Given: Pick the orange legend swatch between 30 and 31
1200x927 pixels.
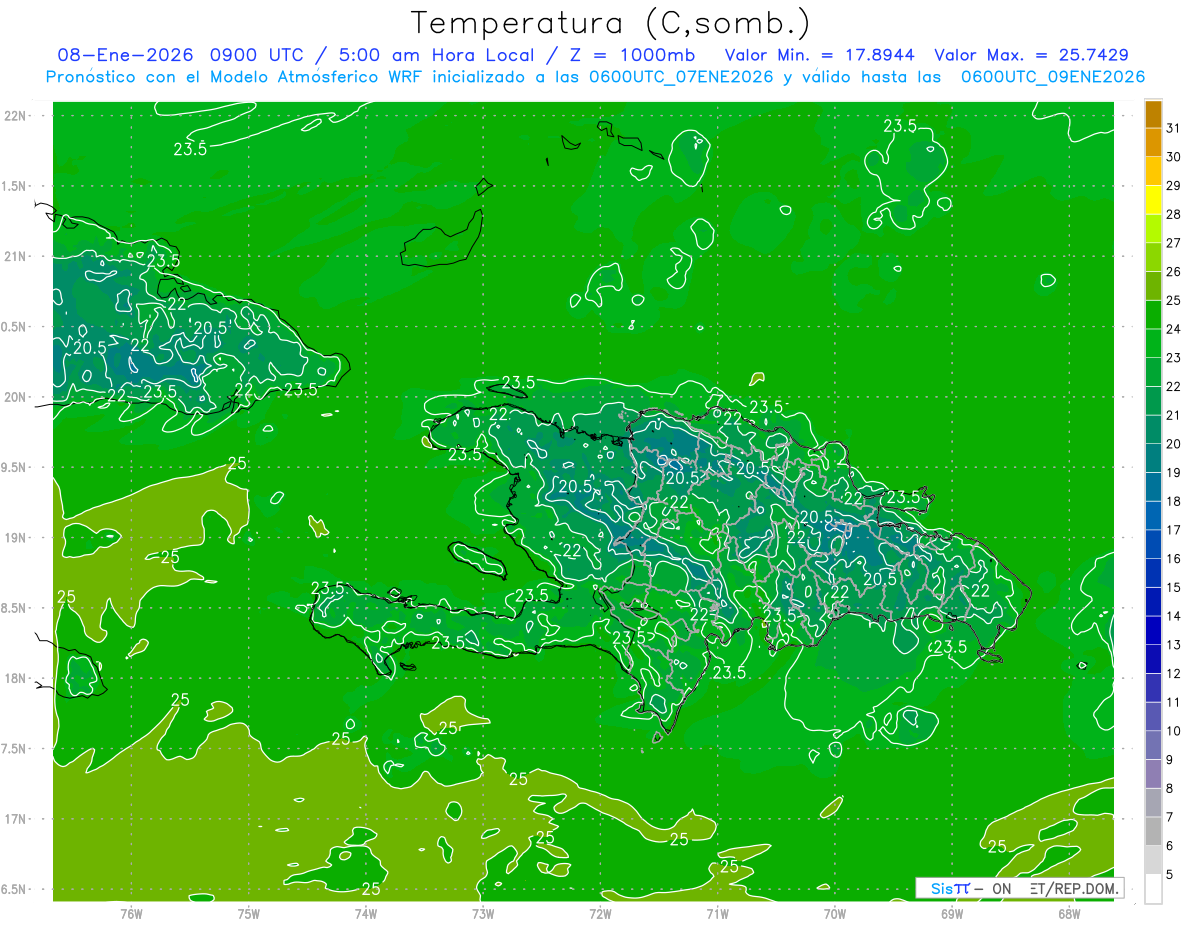Looking at the screenshot, I should click(x=1153, y=143).
